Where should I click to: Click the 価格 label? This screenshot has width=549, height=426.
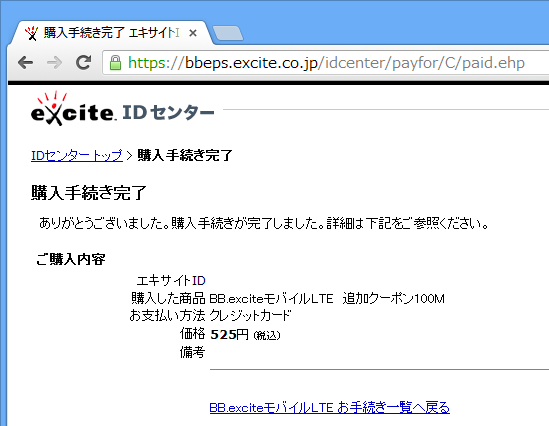click(193, 334)
